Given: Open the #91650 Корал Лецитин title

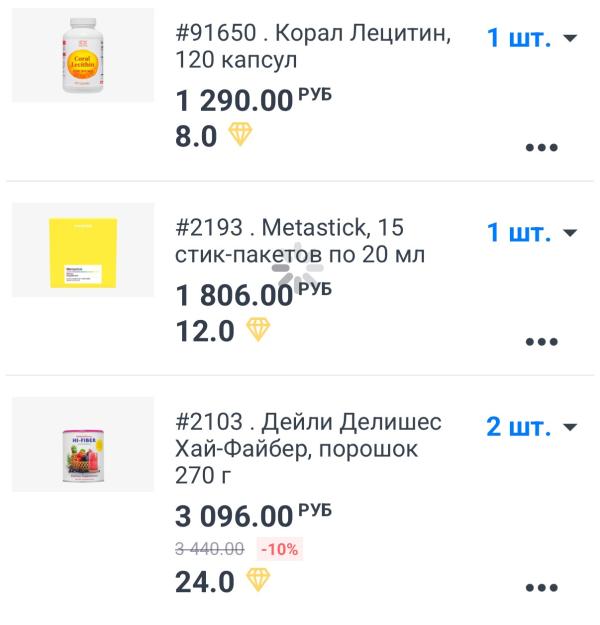Looking at the screenshot, I should (x=313, y=47).
